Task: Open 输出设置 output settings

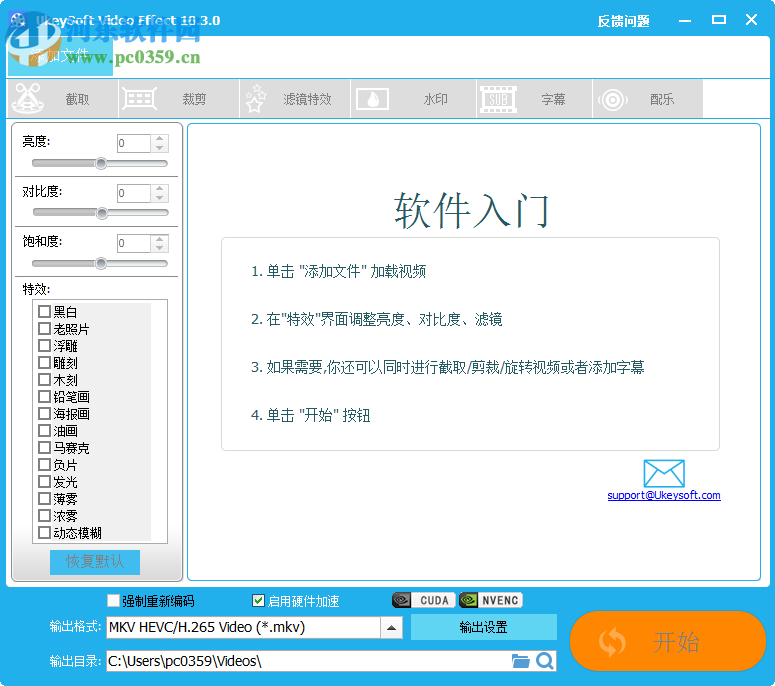Action: 483,627
